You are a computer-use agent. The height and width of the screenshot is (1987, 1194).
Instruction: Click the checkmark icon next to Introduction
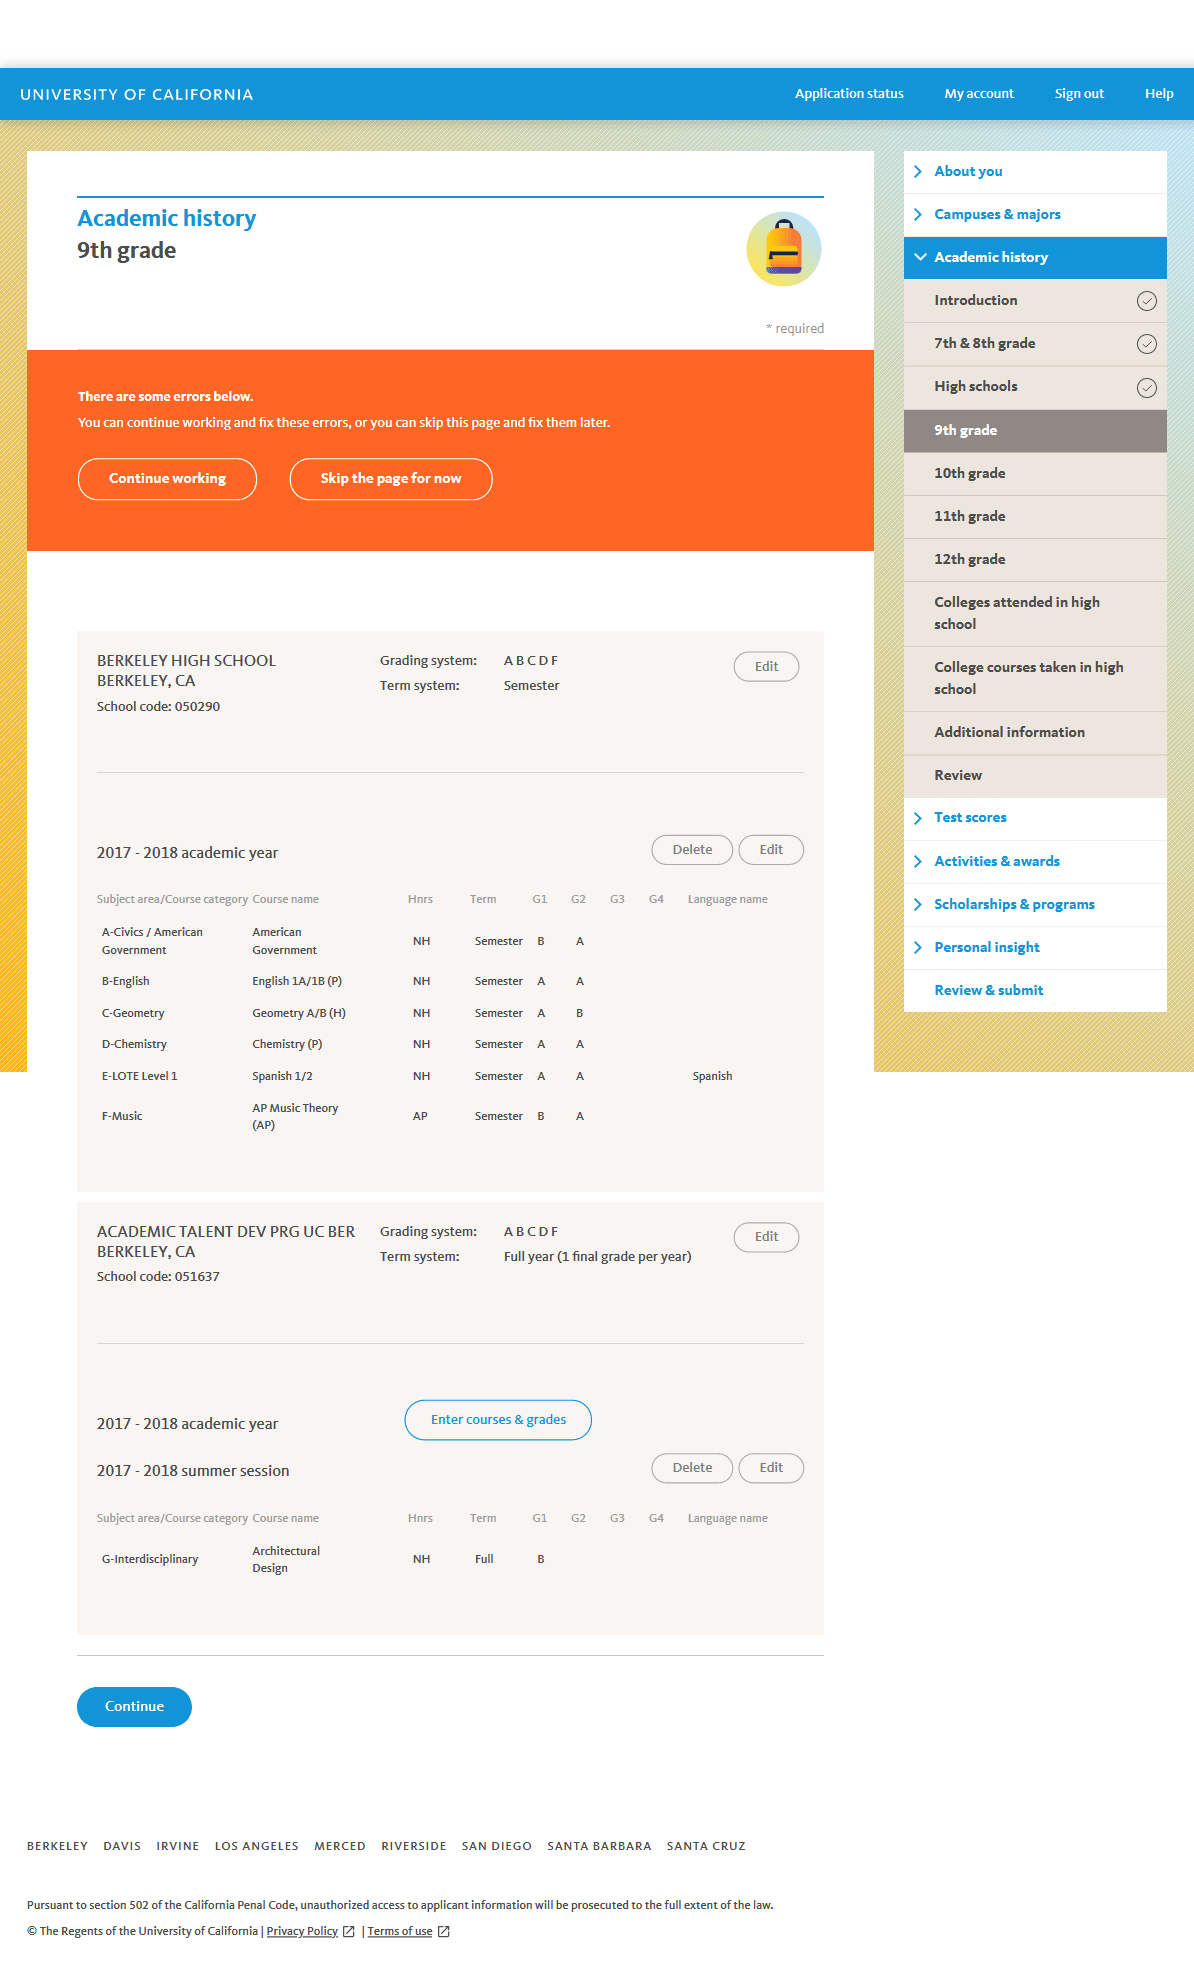1147,301
